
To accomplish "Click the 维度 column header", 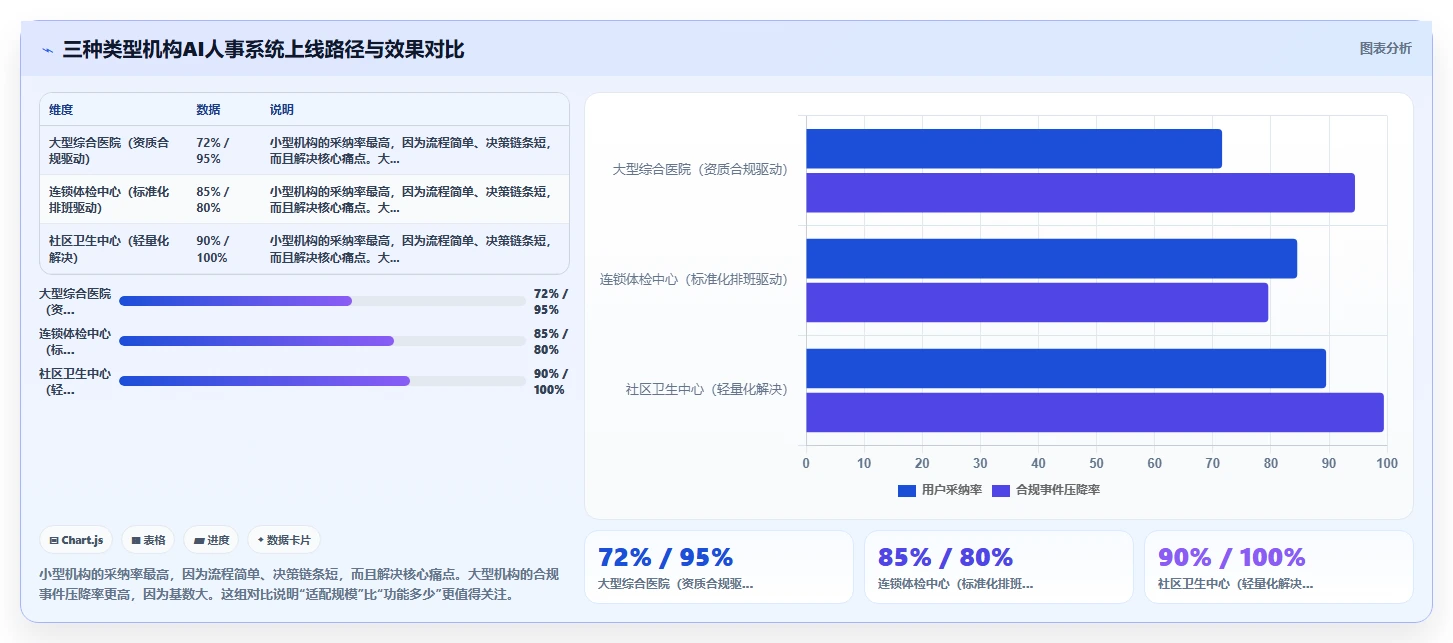I will [61, 110].
